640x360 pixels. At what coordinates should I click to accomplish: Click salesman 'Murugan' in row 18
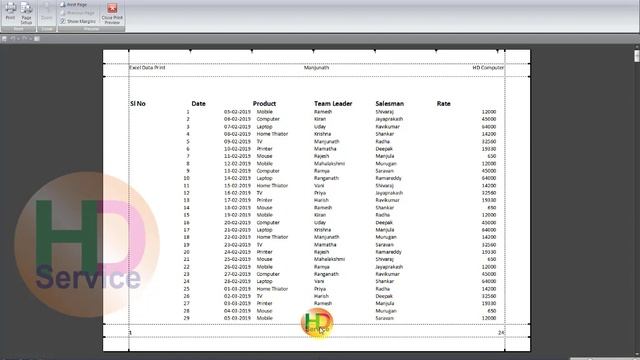pyautogui.click(x=386, y=237)
